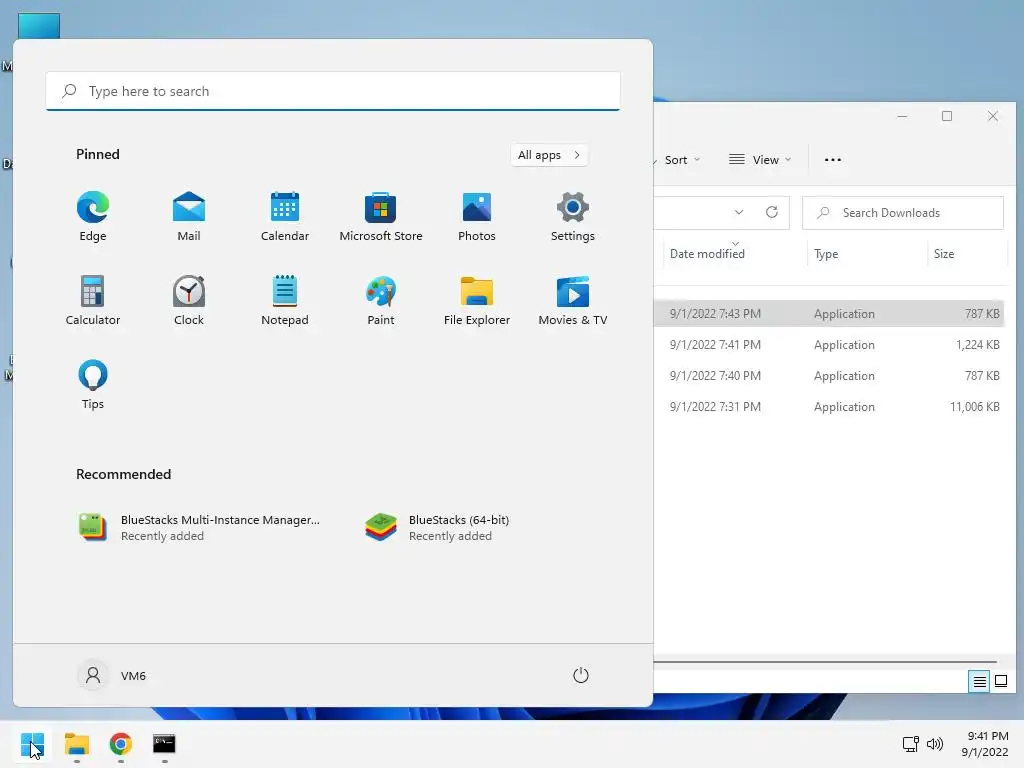The width and height of the screenshot is (1024, 768).
Task: Launch BlueStacks (64-bit) from Recommended
Action: pyautogui.click(x=438, y=528)
